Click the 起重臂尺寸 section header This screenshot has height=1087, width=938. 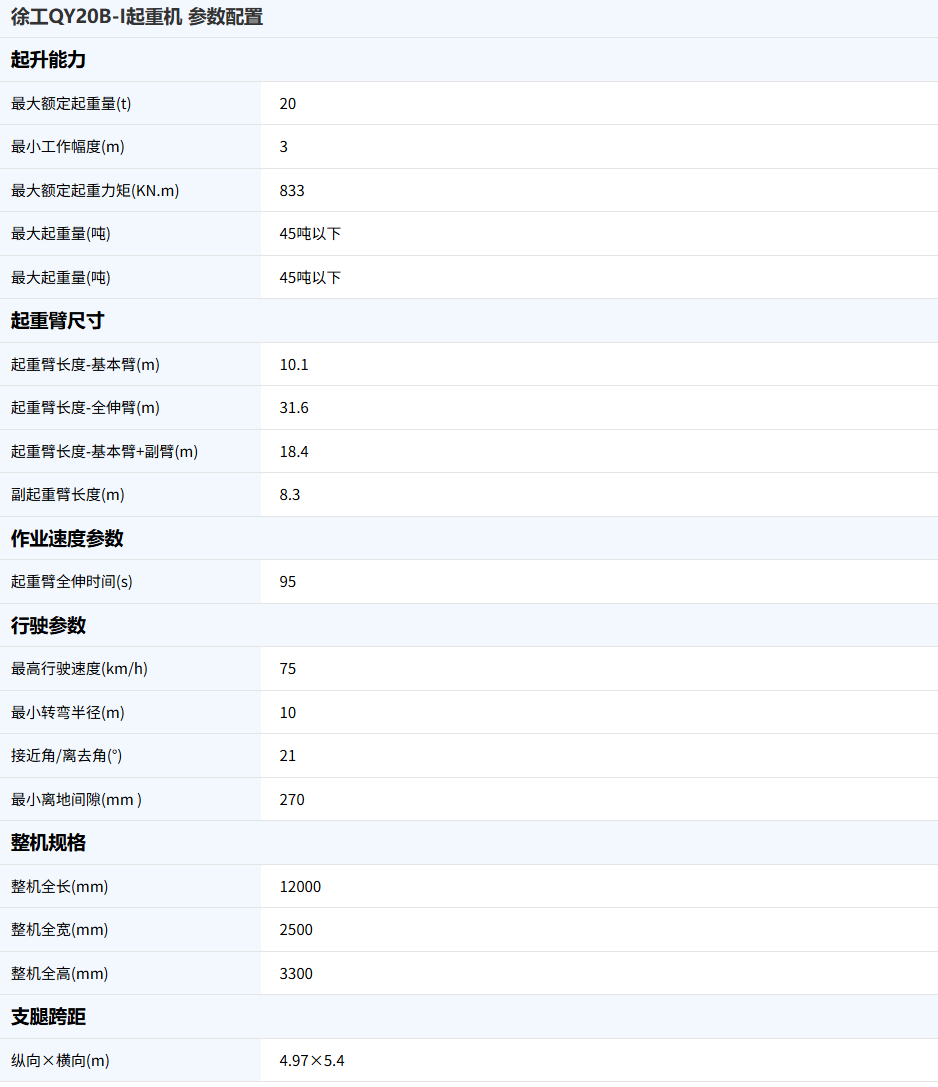click(x=58, y=321)
